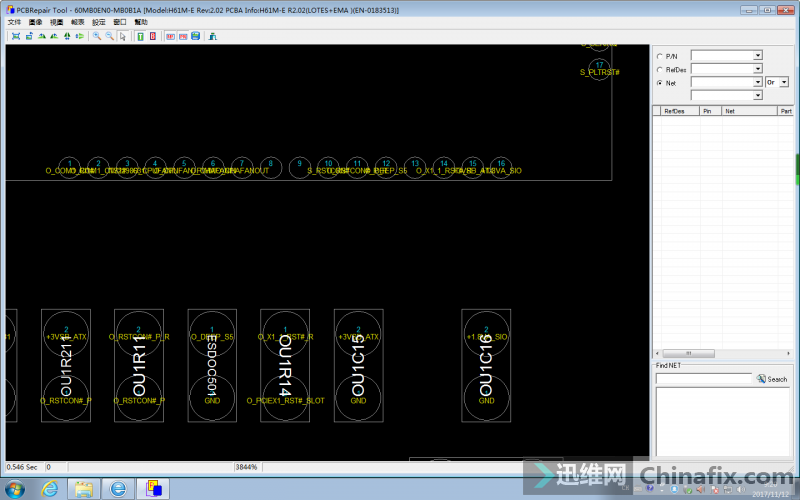Click the Part column header
800x500 pixels.
pos(785,111)
